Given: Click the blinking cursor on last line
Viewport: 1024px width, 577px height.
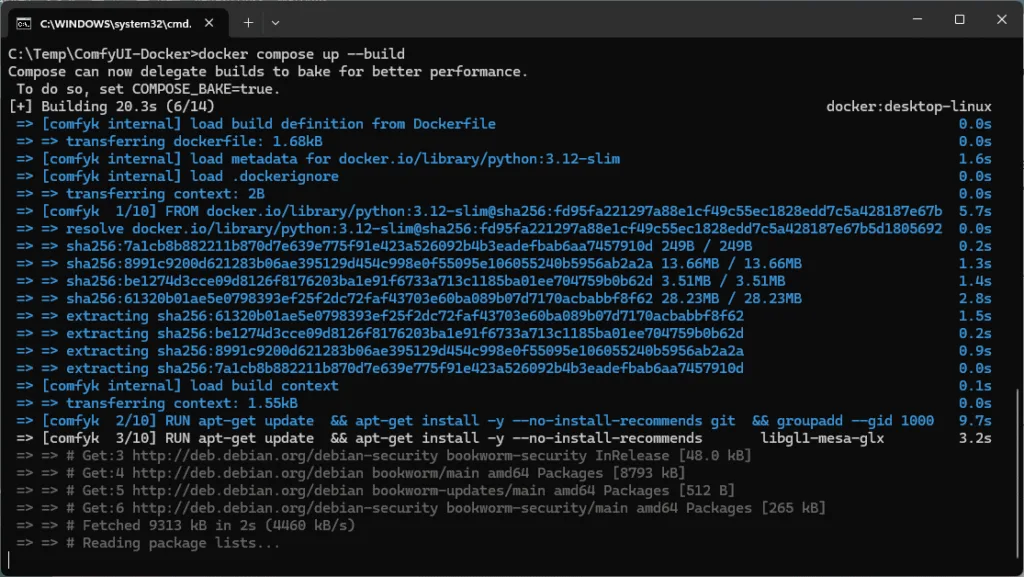Looking at the screenshot, I should click(x=11, y=561).
